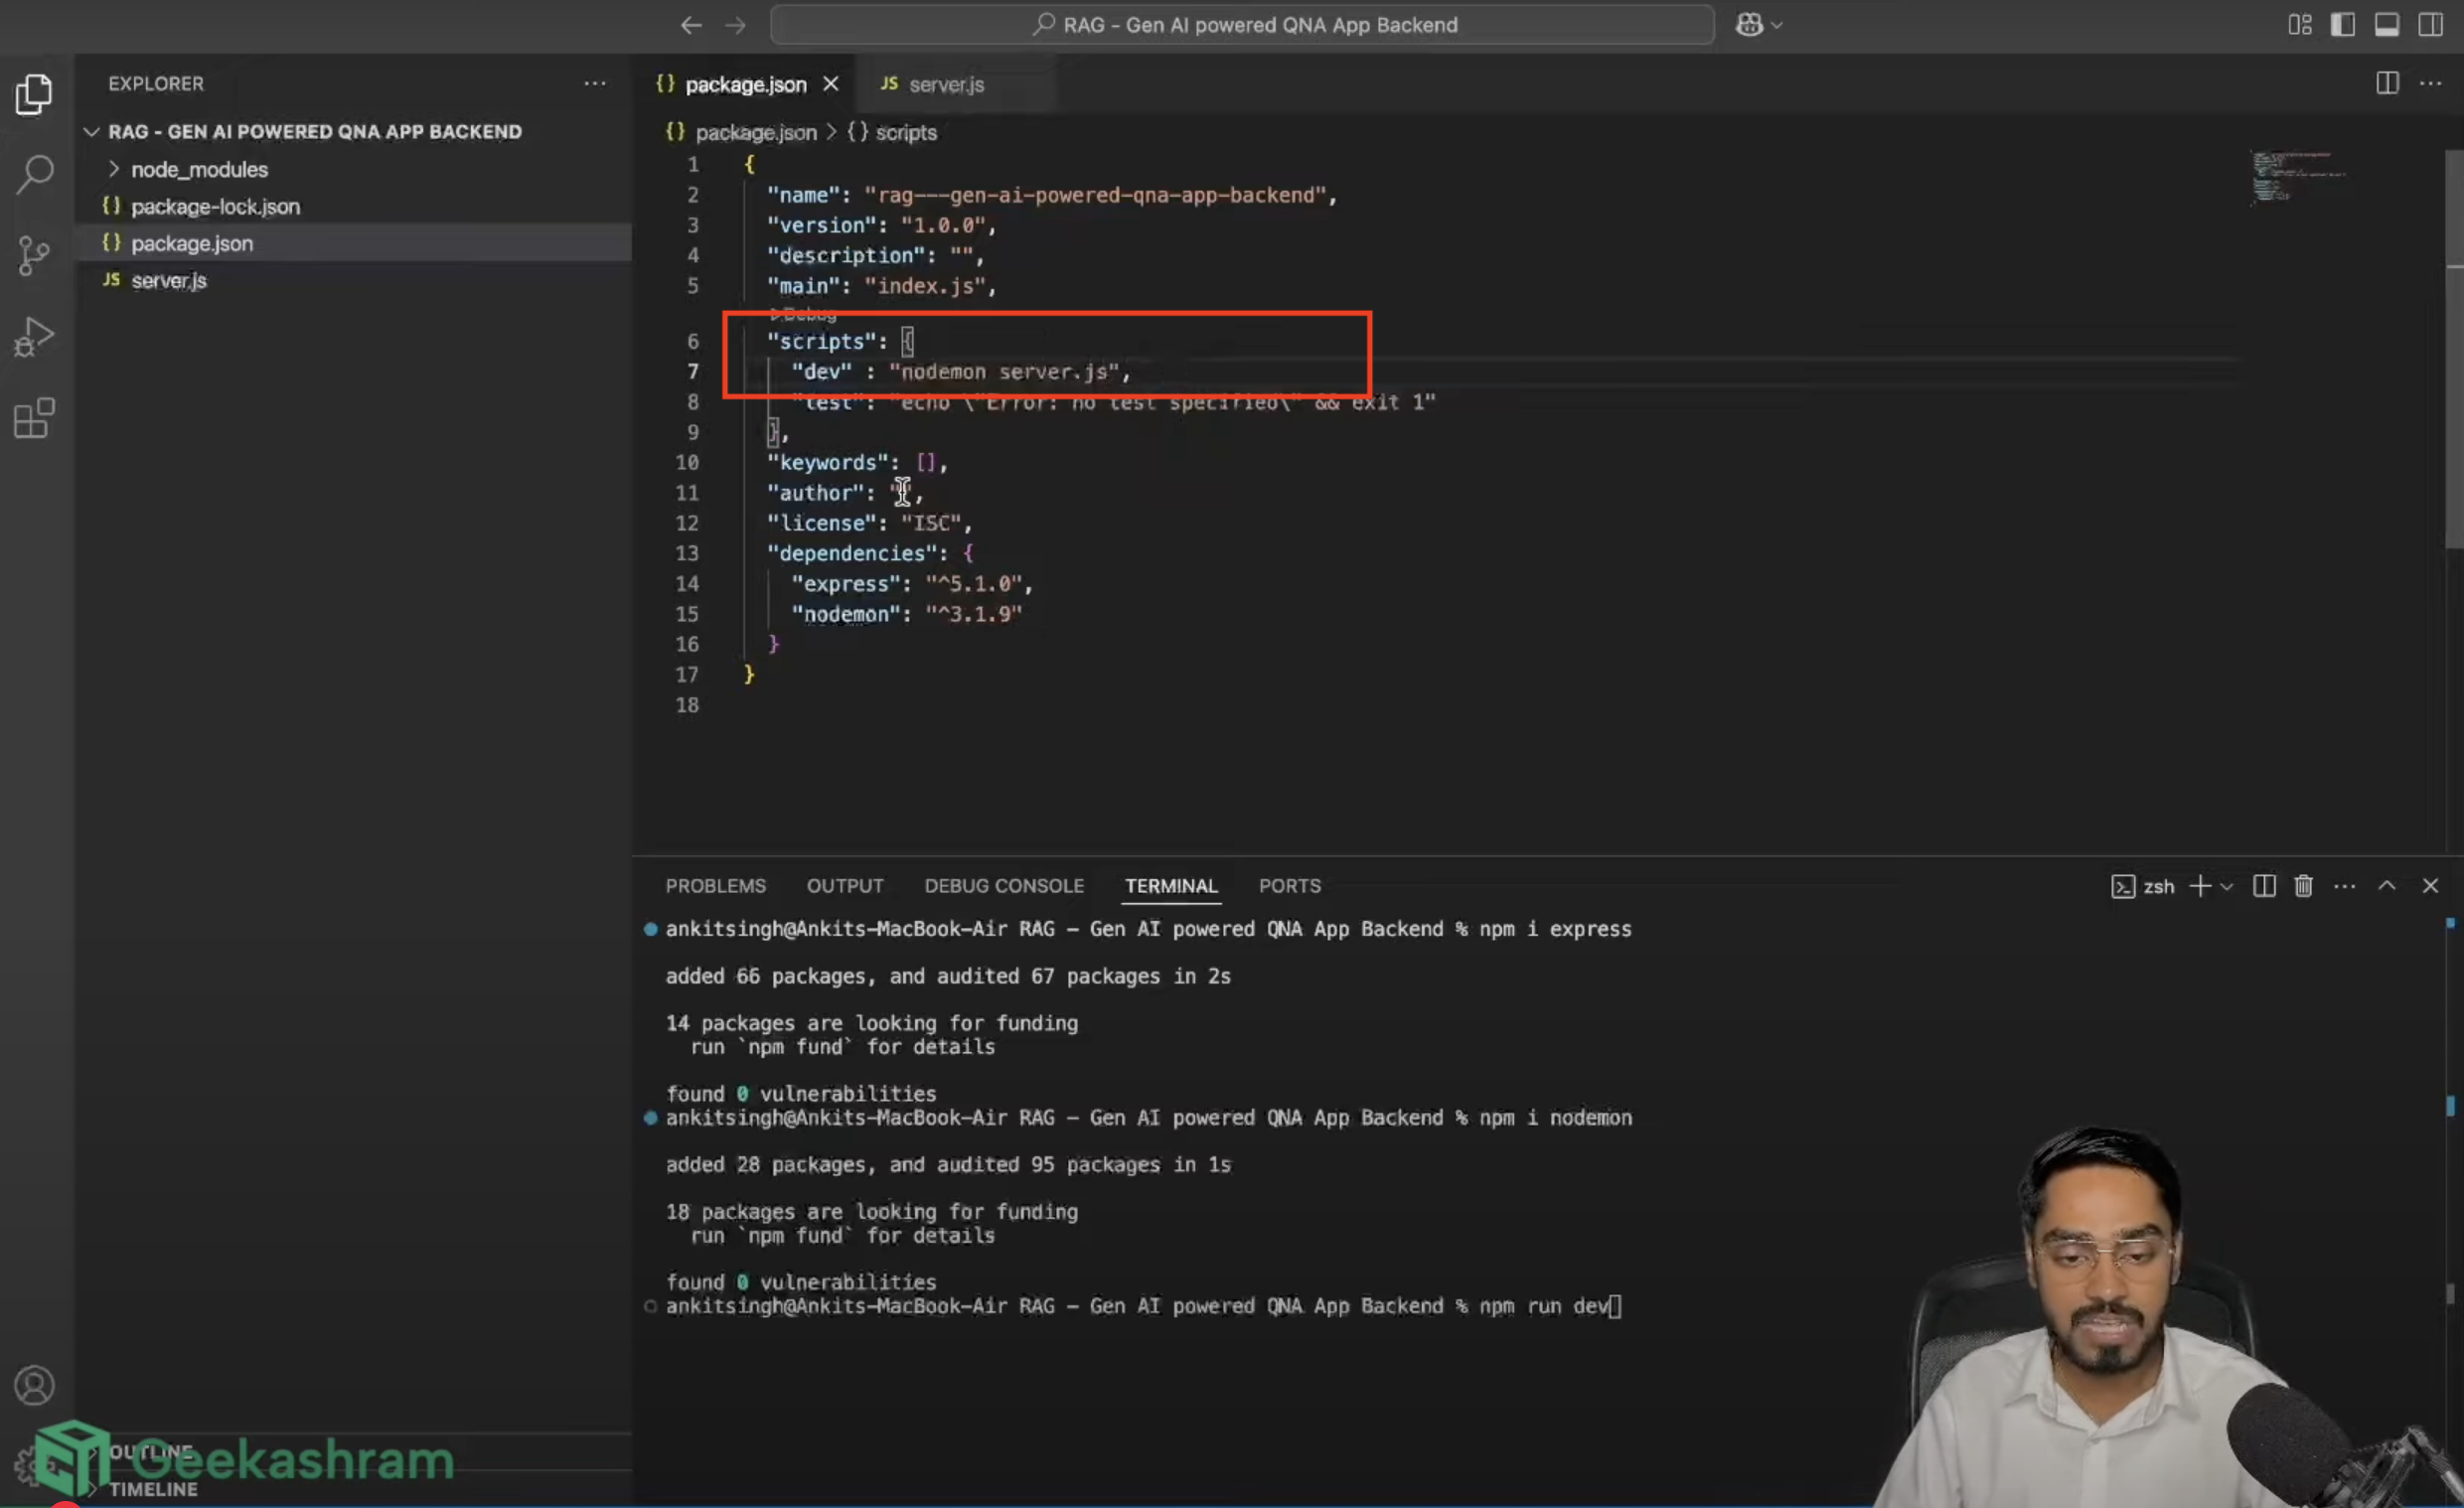Open Copilot dropdown arrow in title bar
Viewport: 2464px width, 1508px height.
pos(1777,25)
